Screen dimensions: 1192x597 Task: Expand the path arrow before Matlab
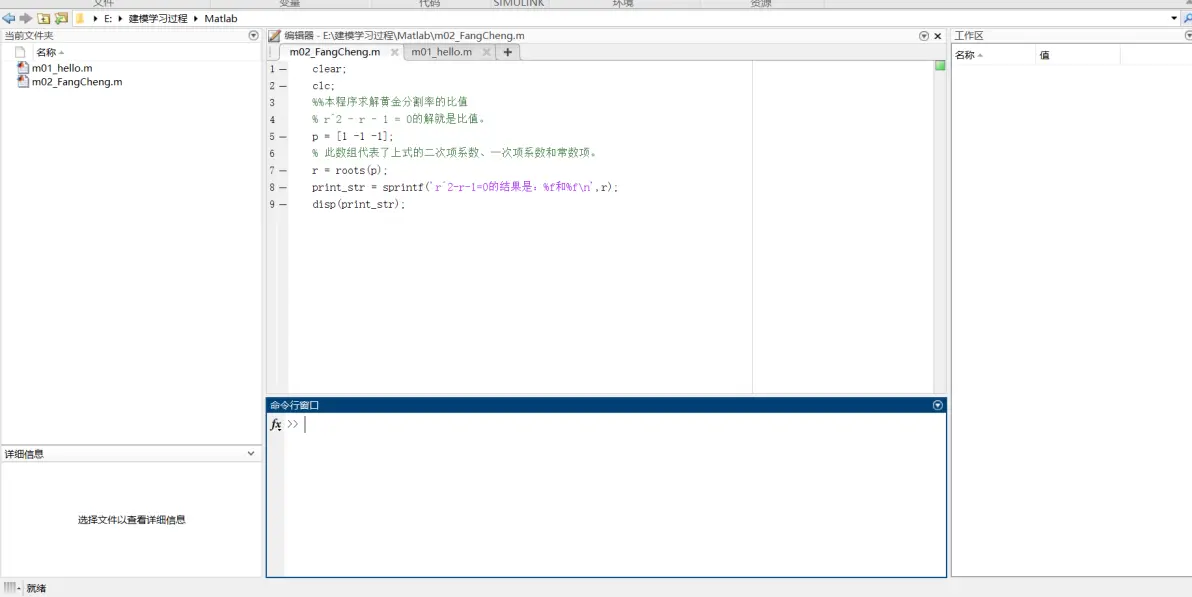196,18
